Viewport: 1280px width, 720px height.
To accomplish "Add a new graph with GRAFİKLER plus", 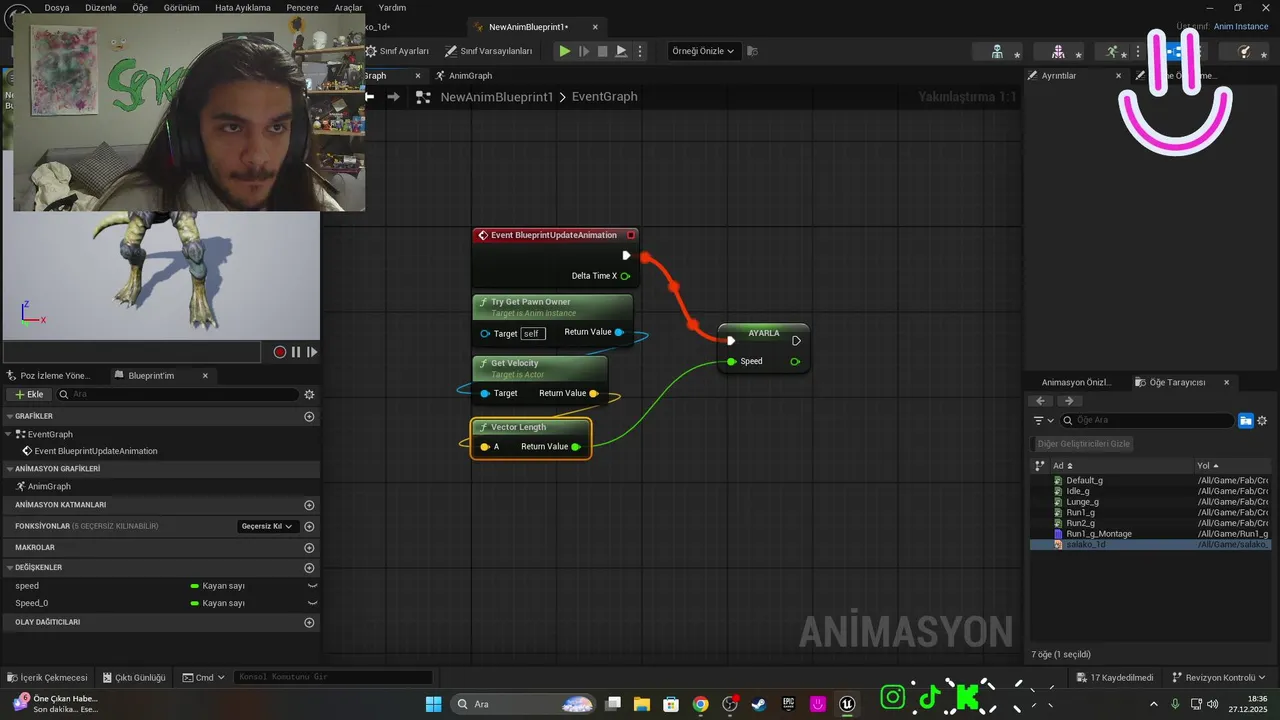I will [x=309, y=416].
